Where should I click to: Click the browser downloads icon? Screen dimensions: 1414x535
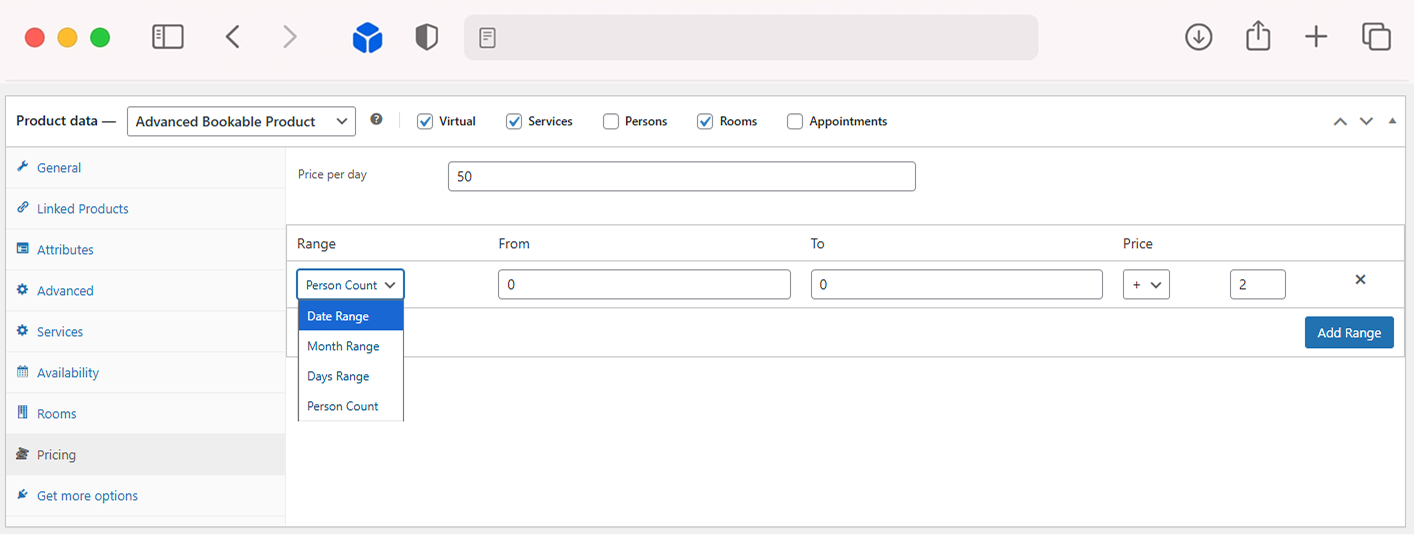(1198, 37)
